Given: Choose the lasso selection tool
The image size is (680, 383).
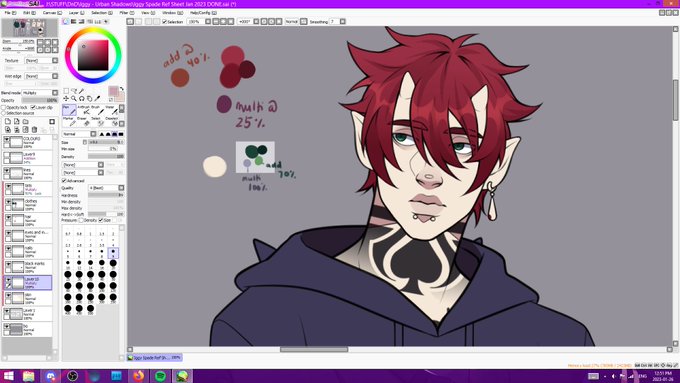Looking at the screenshot, I should click(74, 91).
